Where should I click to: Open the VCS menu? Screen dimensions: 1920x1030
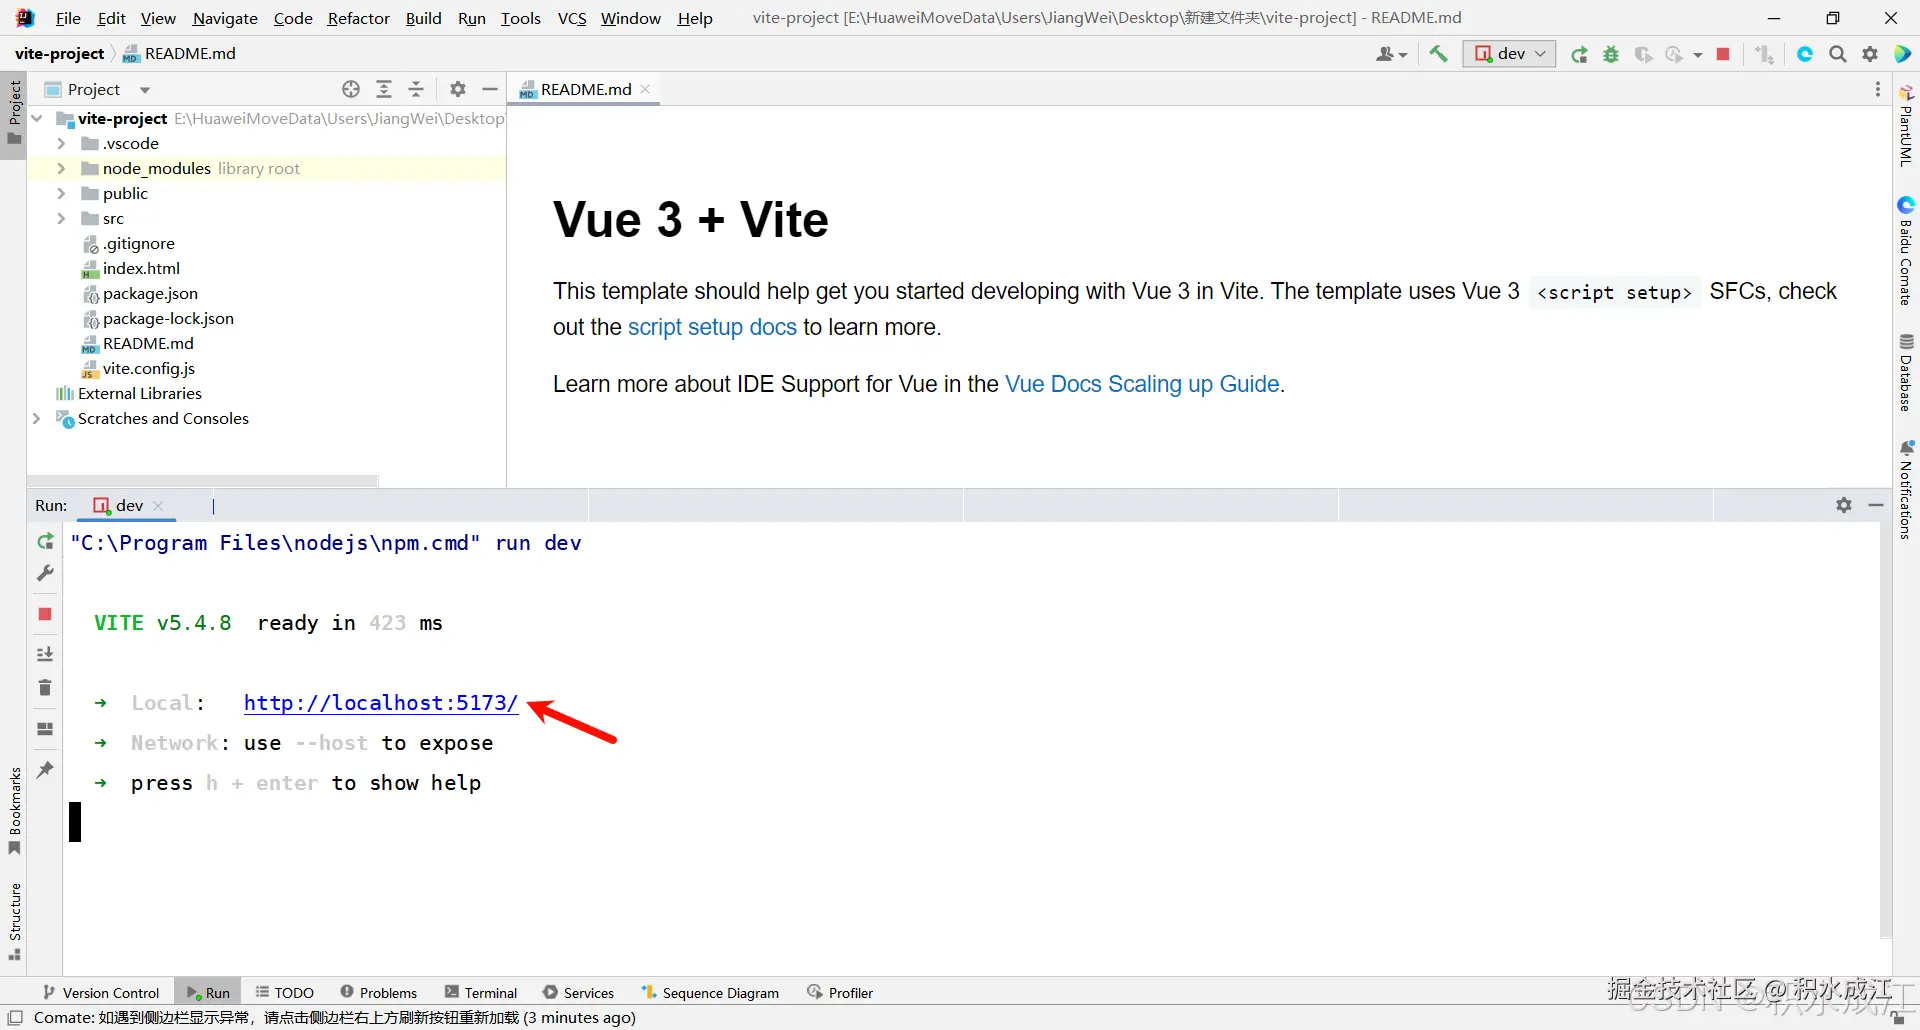click(x=572, y=18)
